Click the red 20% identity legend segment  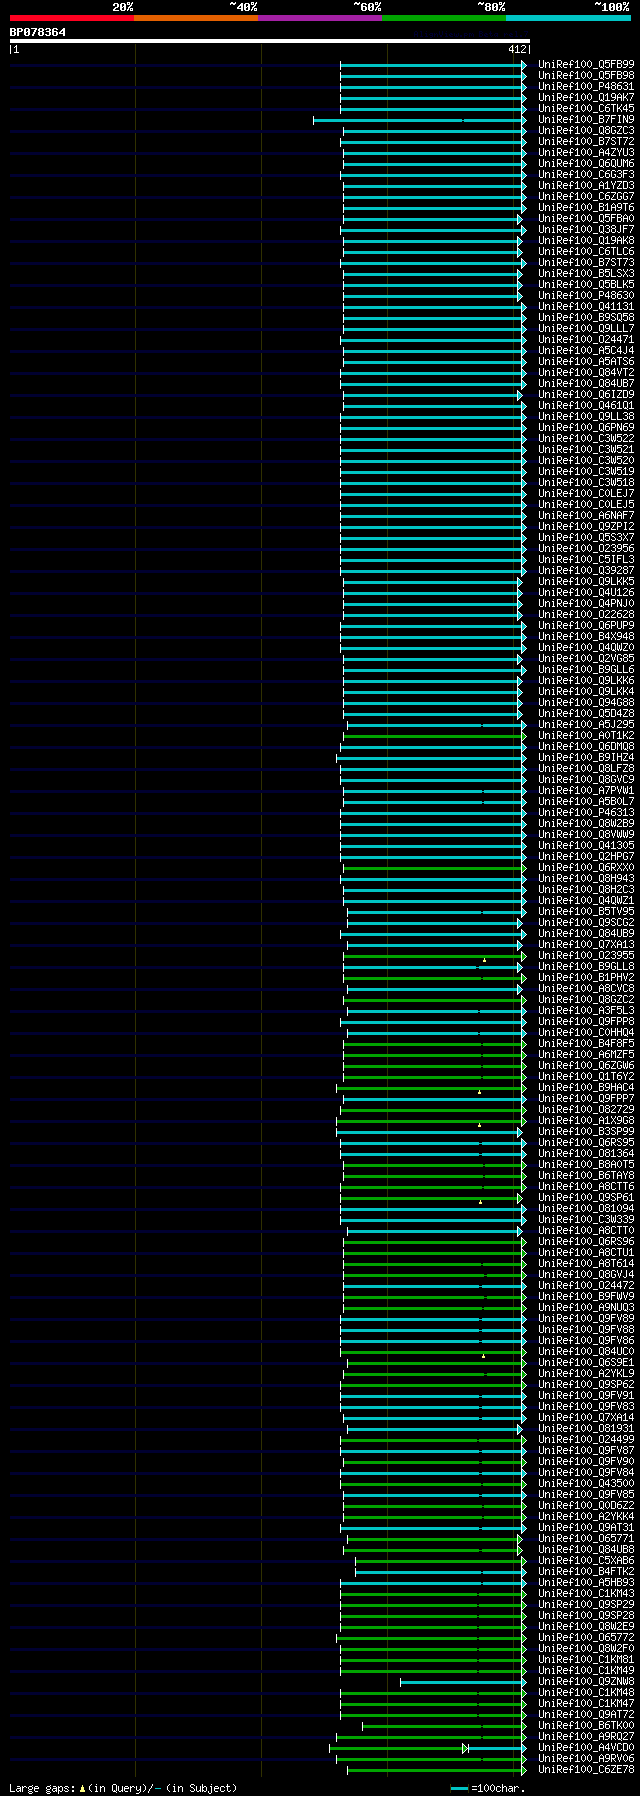point(72,18)
